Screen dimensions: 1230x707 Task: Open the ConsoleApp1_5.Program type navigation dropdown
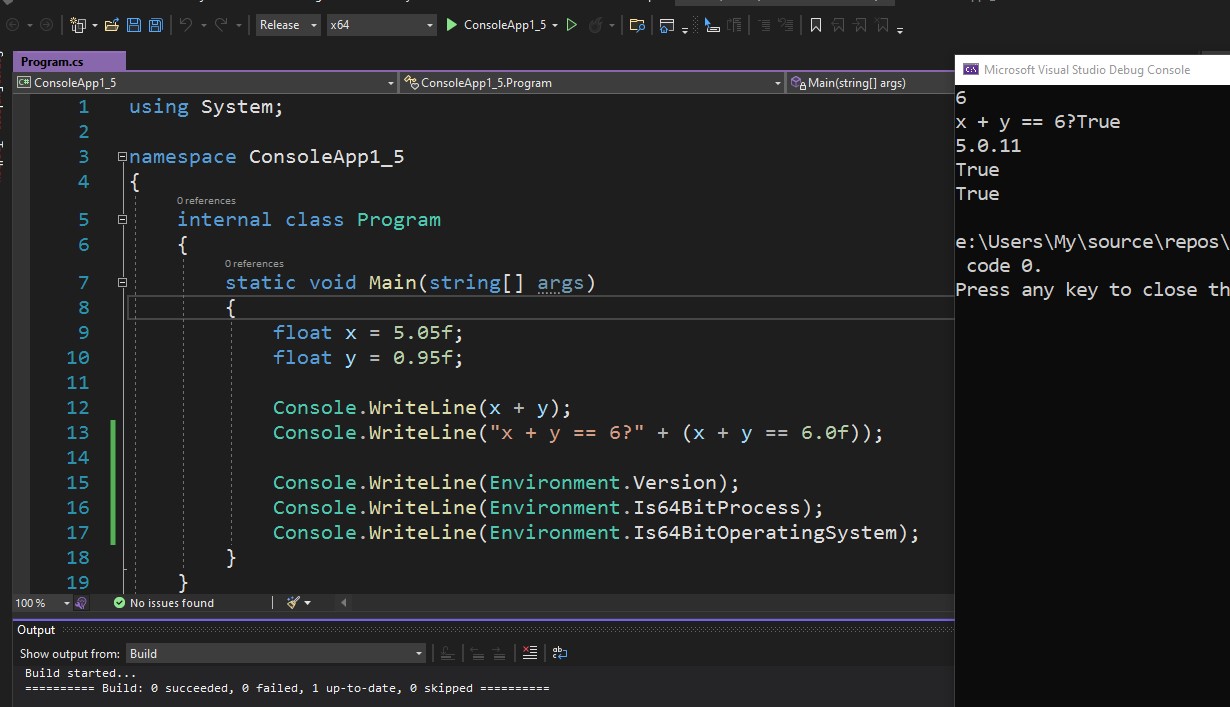[x=591, y=83]
